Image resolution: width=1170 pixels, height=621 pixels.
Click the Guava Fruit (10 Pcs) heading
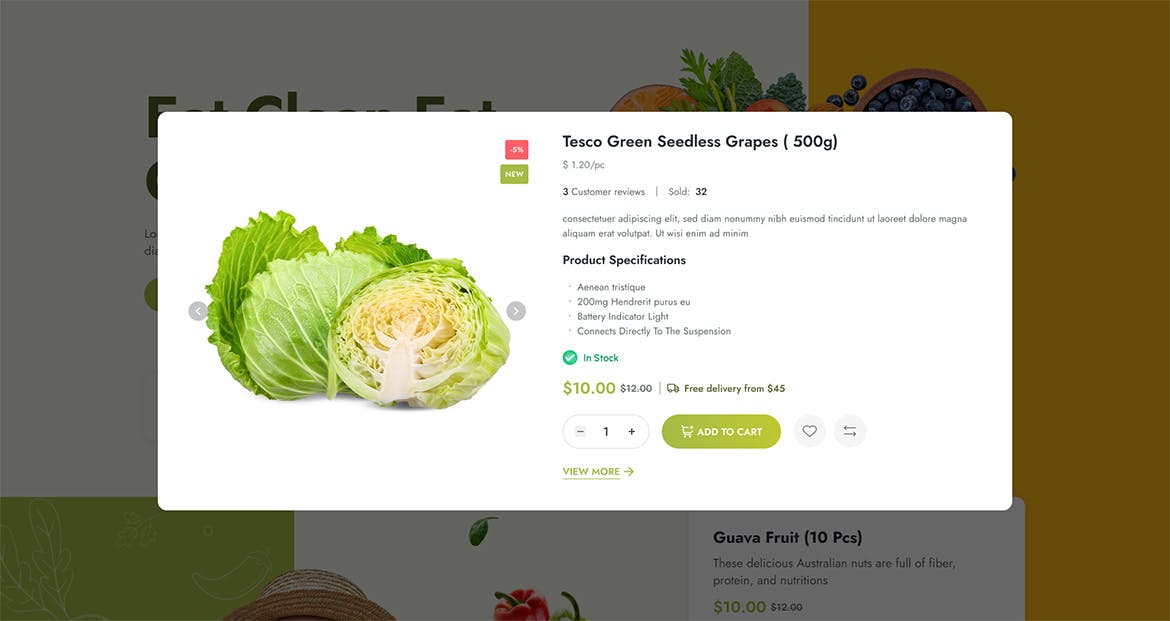[x=787, y=538]
